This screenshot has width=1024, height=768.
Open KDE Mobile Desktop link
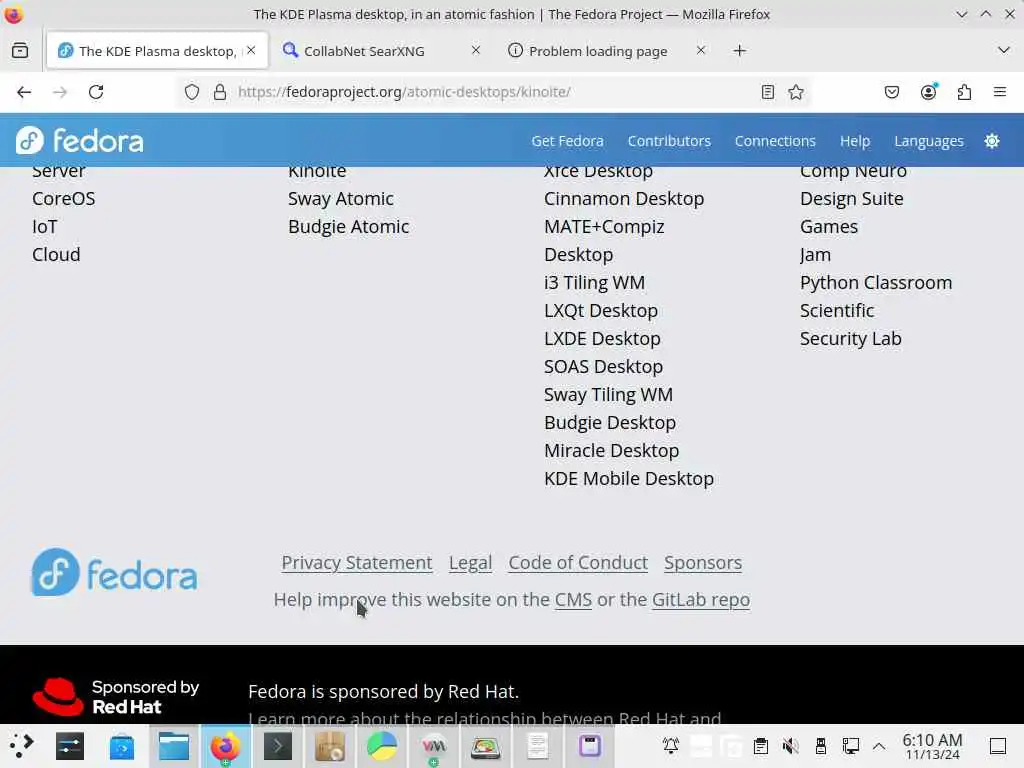coord(629,479)
